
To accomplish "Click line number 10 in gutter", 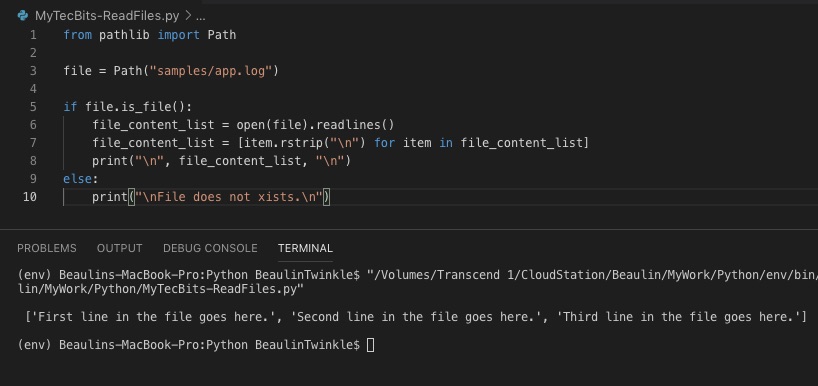I will [x=30, y=197].
